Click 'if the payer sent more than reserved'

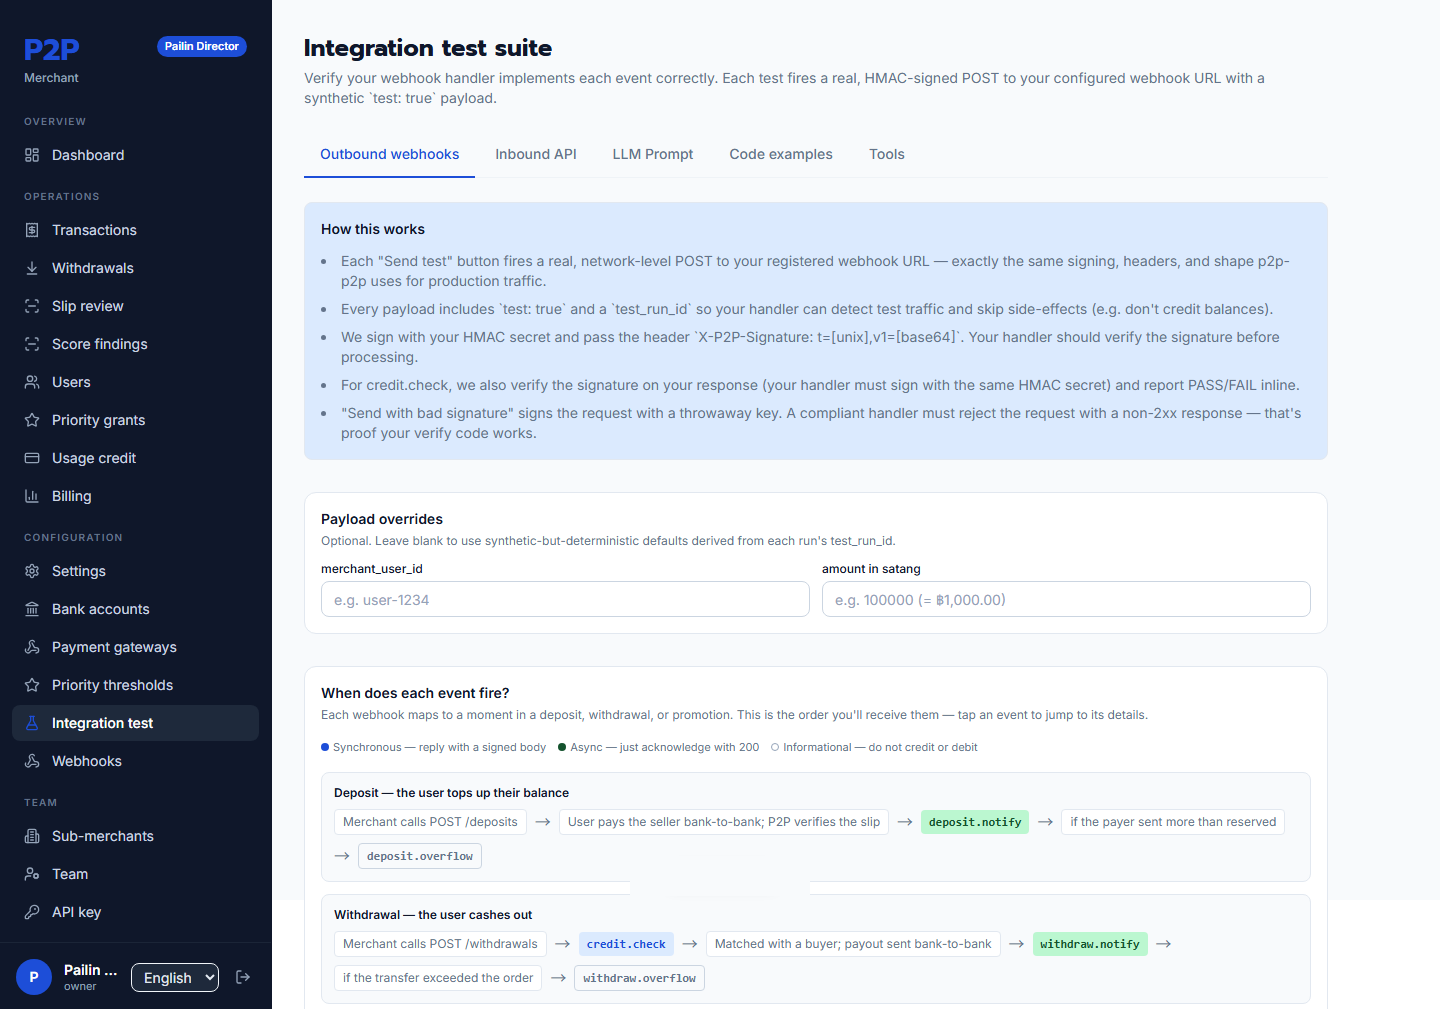(1173, 822)
